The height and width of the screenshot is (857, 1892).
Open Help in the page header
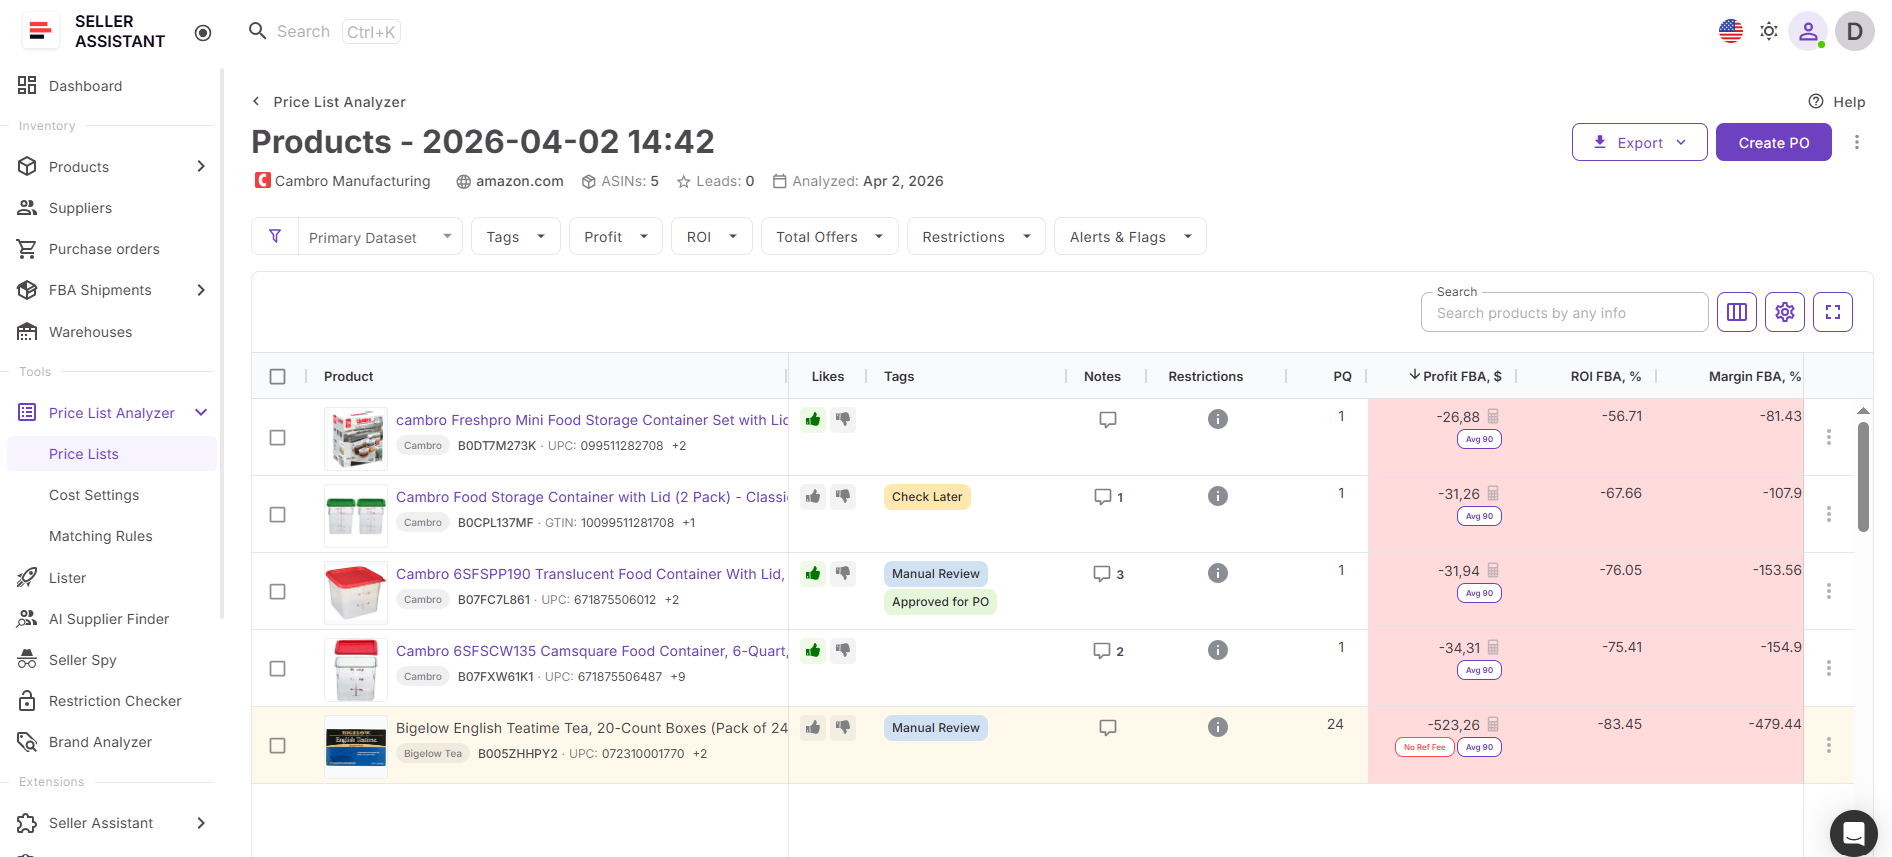[1837, 101]
